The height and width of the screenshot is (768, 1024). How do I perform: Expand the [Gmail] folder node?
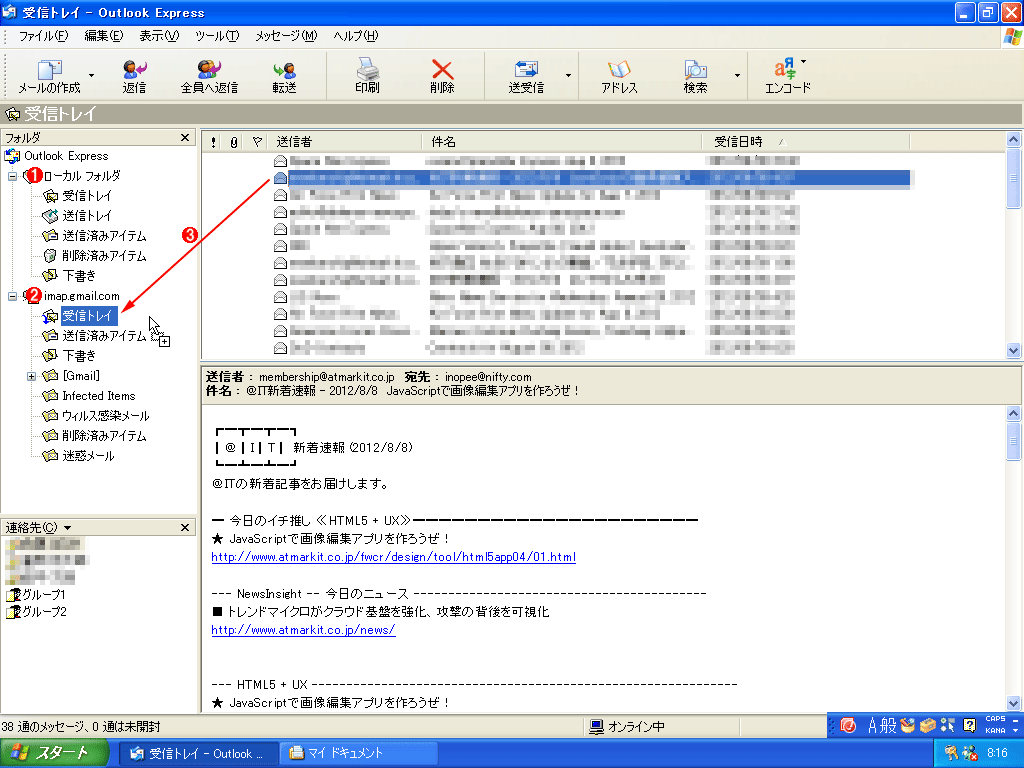pyautogui.click(x=31, y=376)
